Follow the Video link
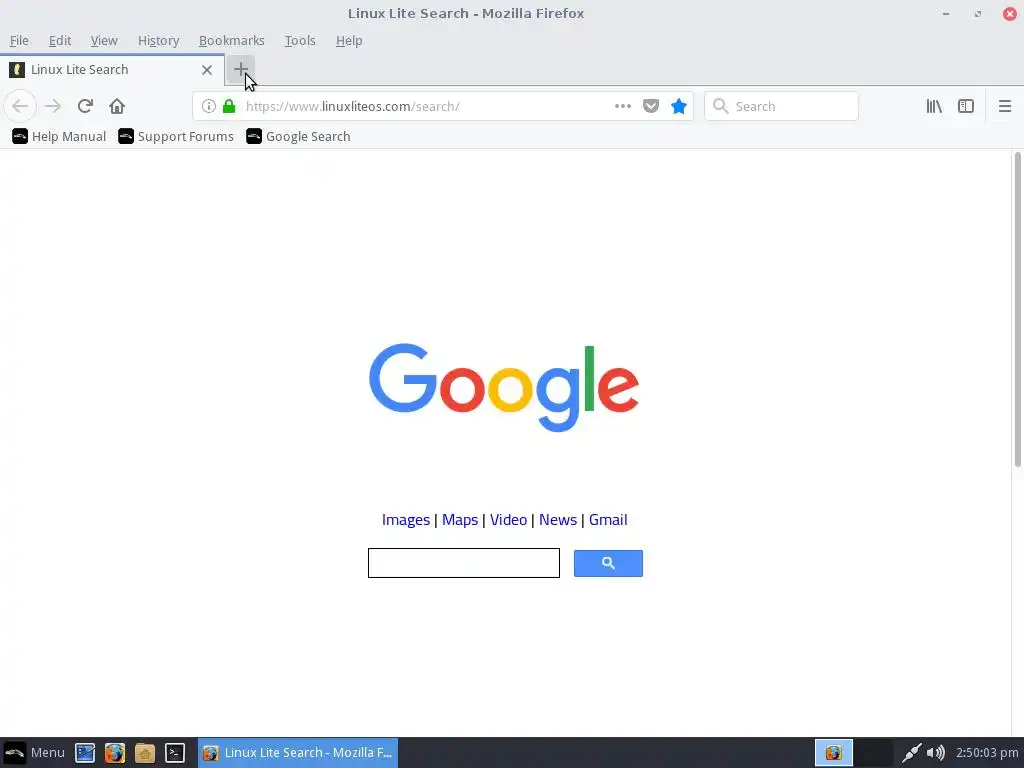The height and width of the screenshot is (768, 1024). pyautogui.click(x=508, y=519)
